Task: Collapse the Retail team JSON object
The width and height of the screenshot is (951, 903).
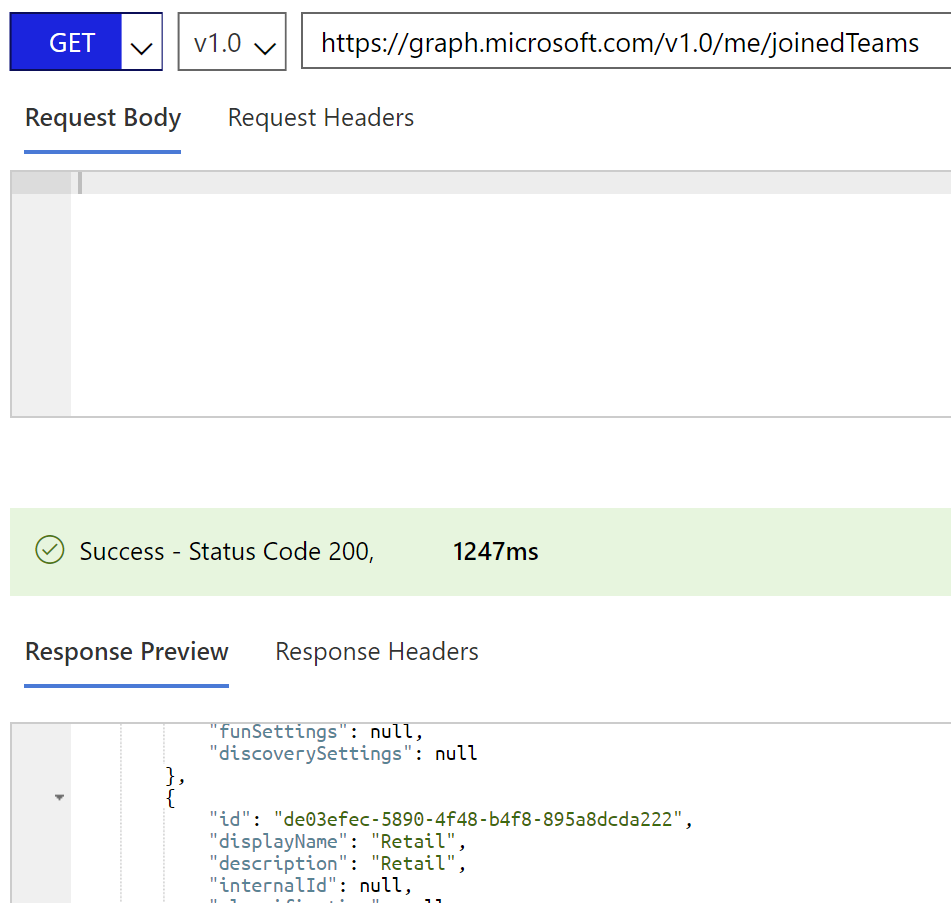Action: pos(59,797)
